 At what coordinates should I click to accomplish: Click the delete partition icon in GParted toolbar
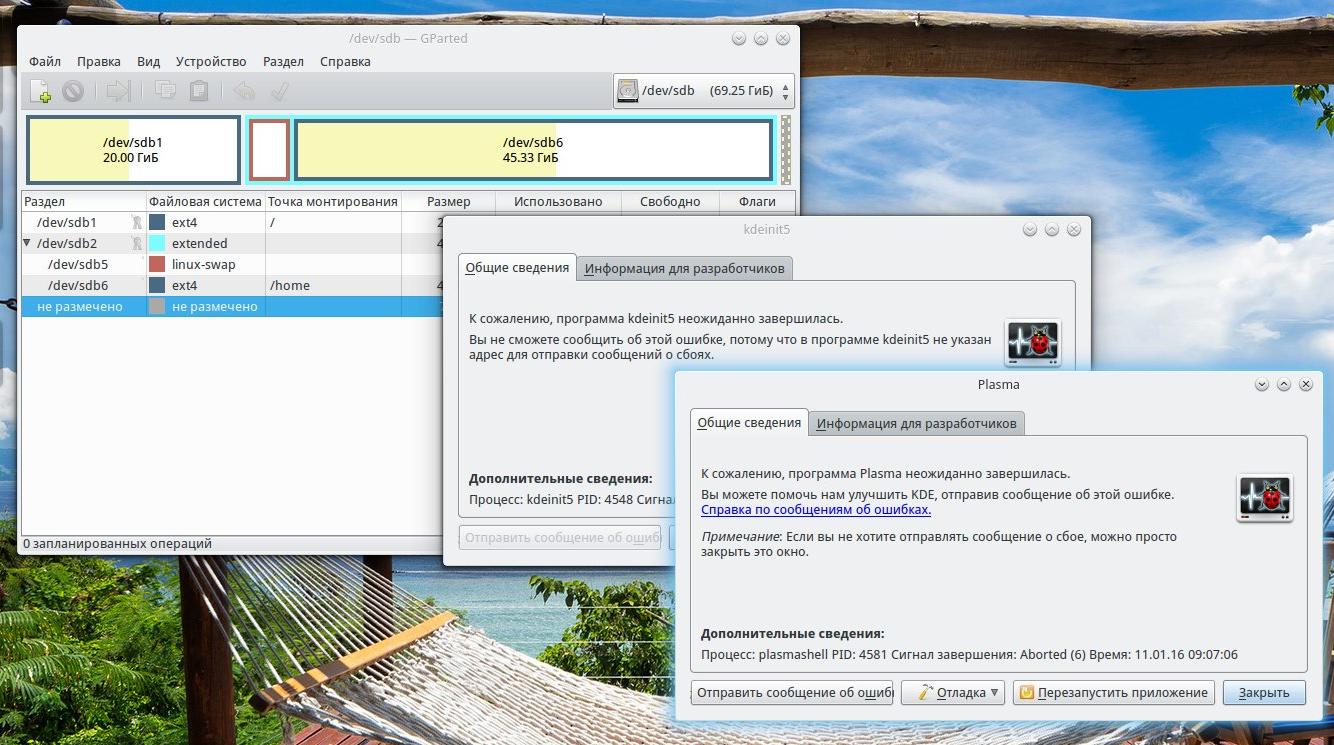(x=73, y=91)
